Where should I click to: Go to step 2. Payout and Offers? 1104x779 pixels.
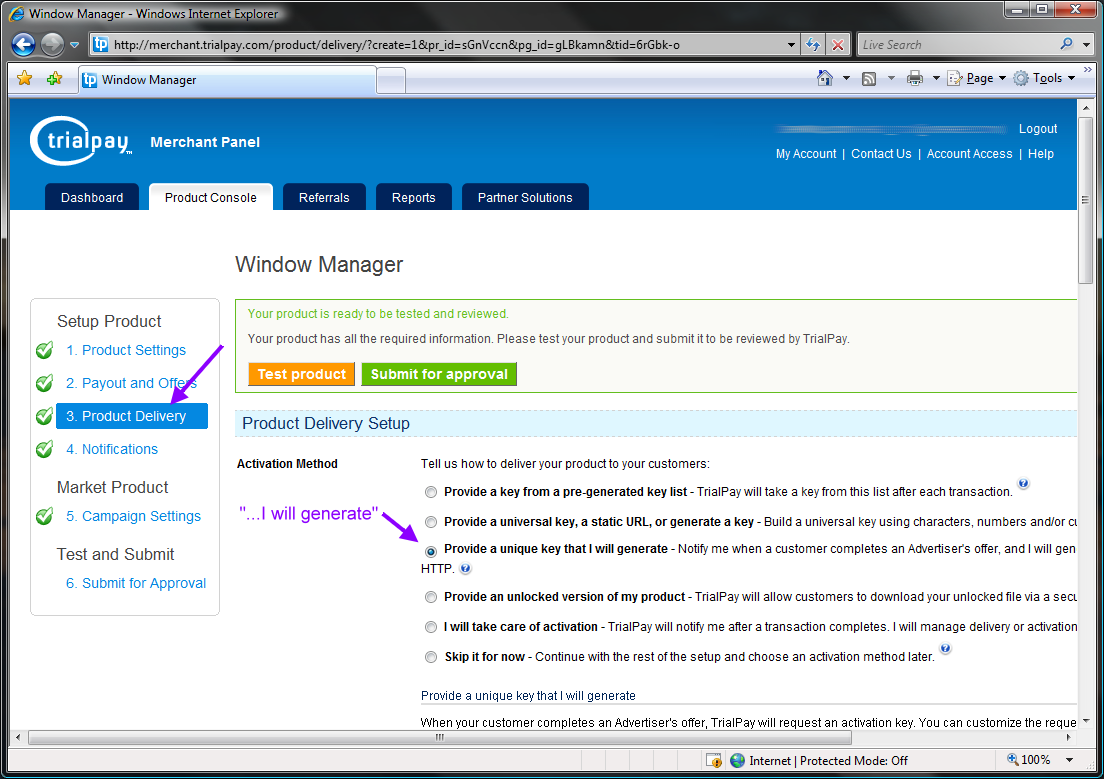131,383
